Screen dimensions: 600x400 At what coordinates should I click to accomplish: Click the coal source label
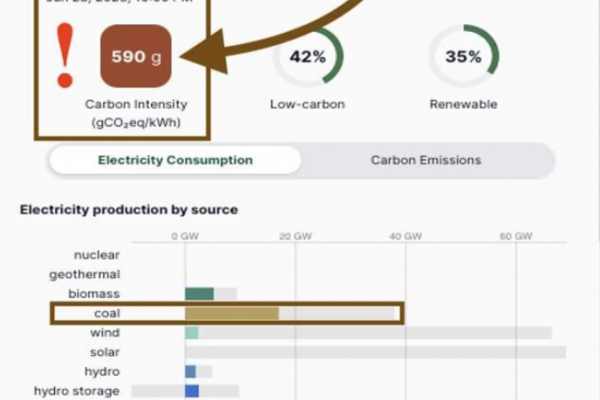106,313
